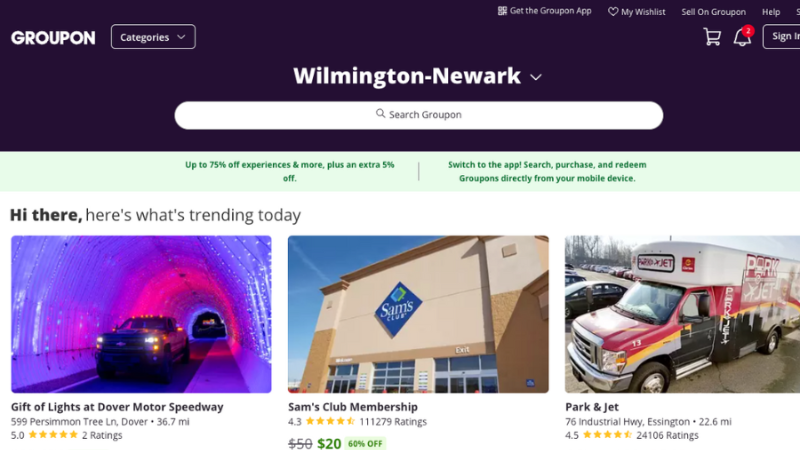Image resolution: width=800 pixels, height=450 pixels.
Task: Expand the Wilmington-Newark location chevron
Action: click(536, 77)
